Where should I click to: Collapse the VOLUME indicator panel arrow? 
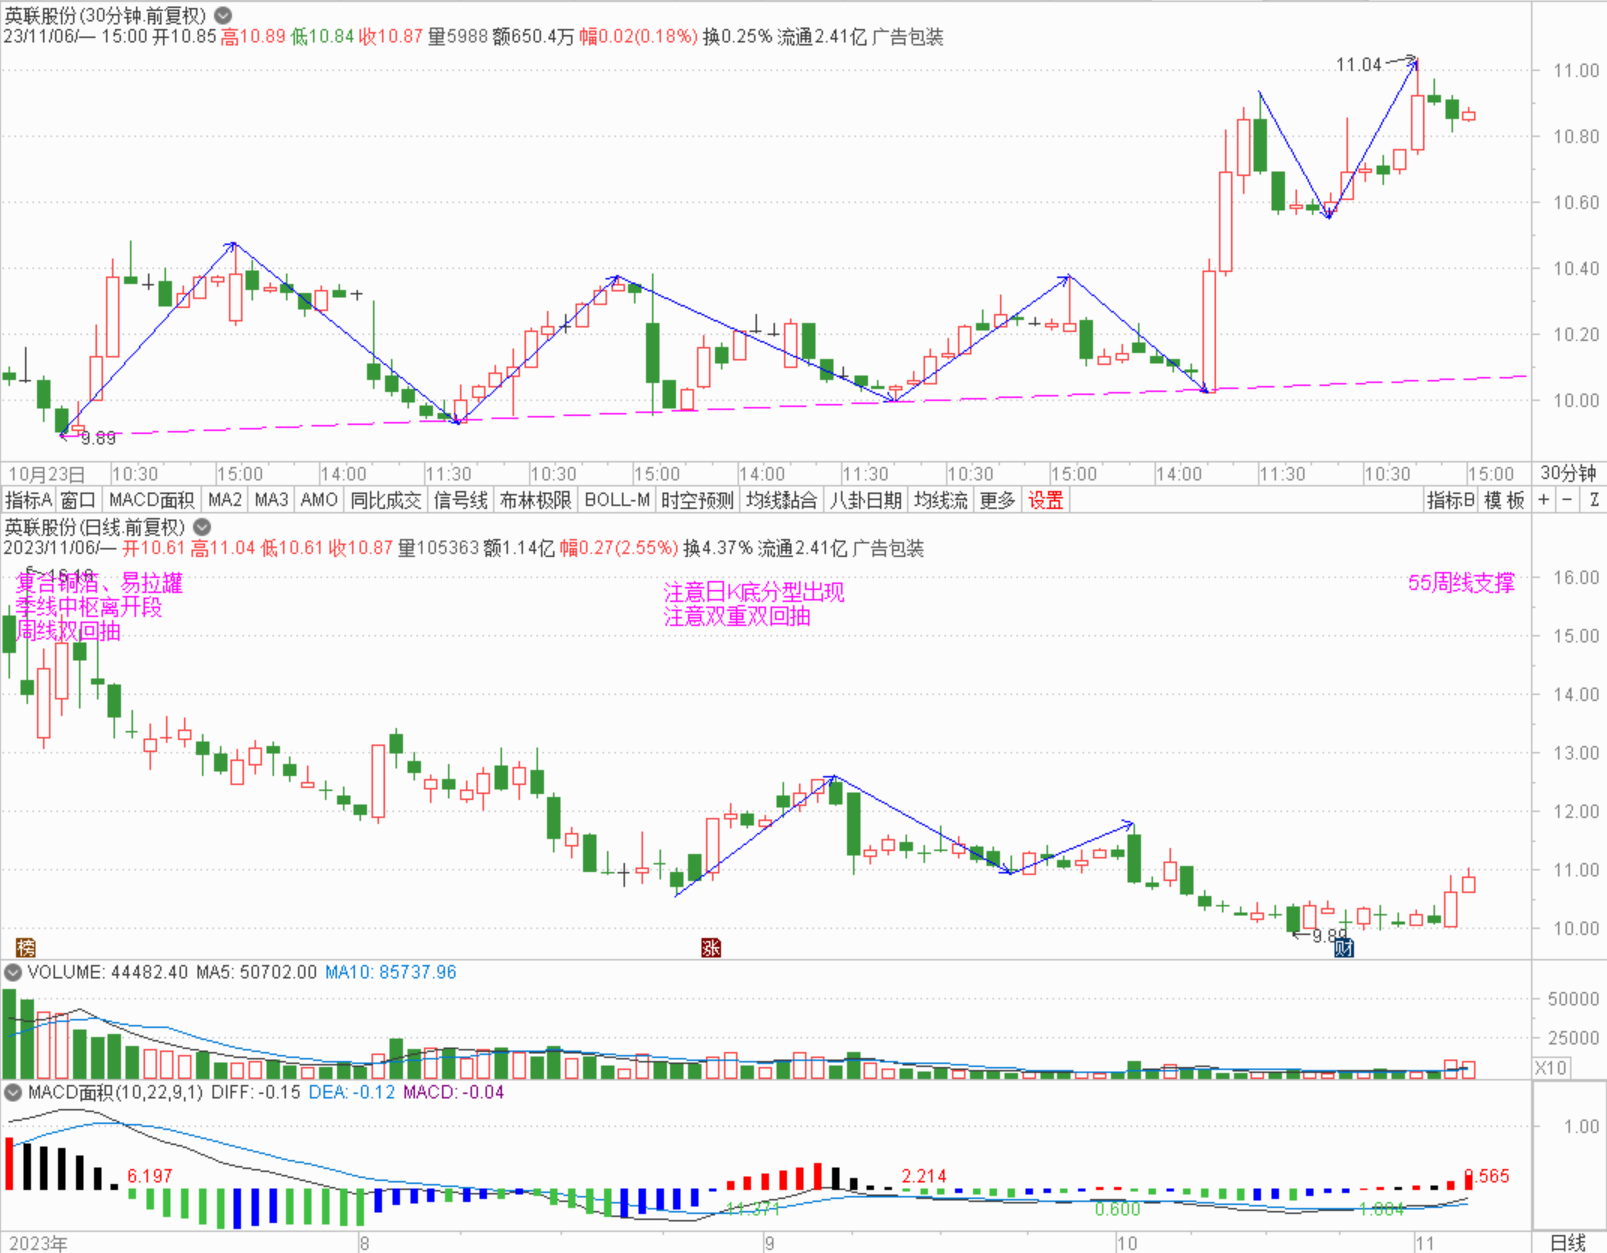(13, 972)
